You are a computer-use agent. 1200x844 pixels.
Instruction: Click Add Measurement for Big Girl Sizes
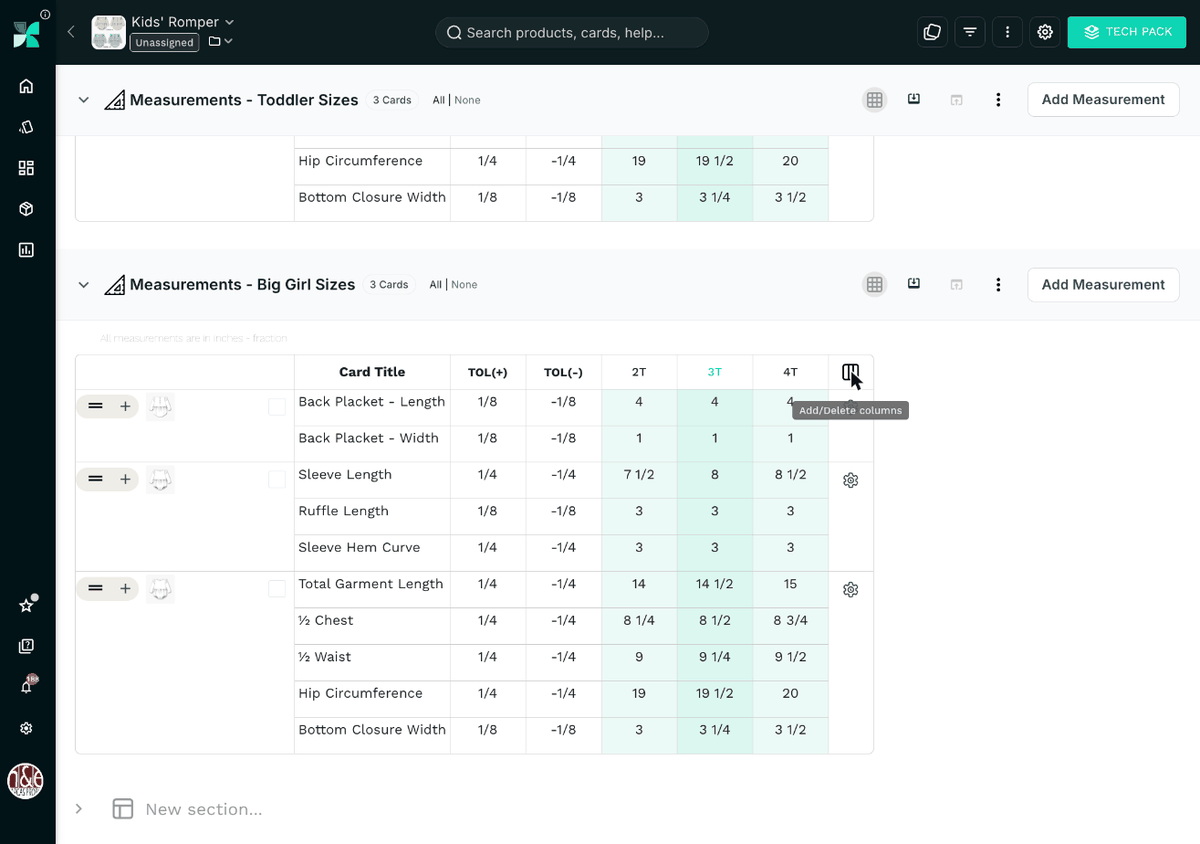1103,284
